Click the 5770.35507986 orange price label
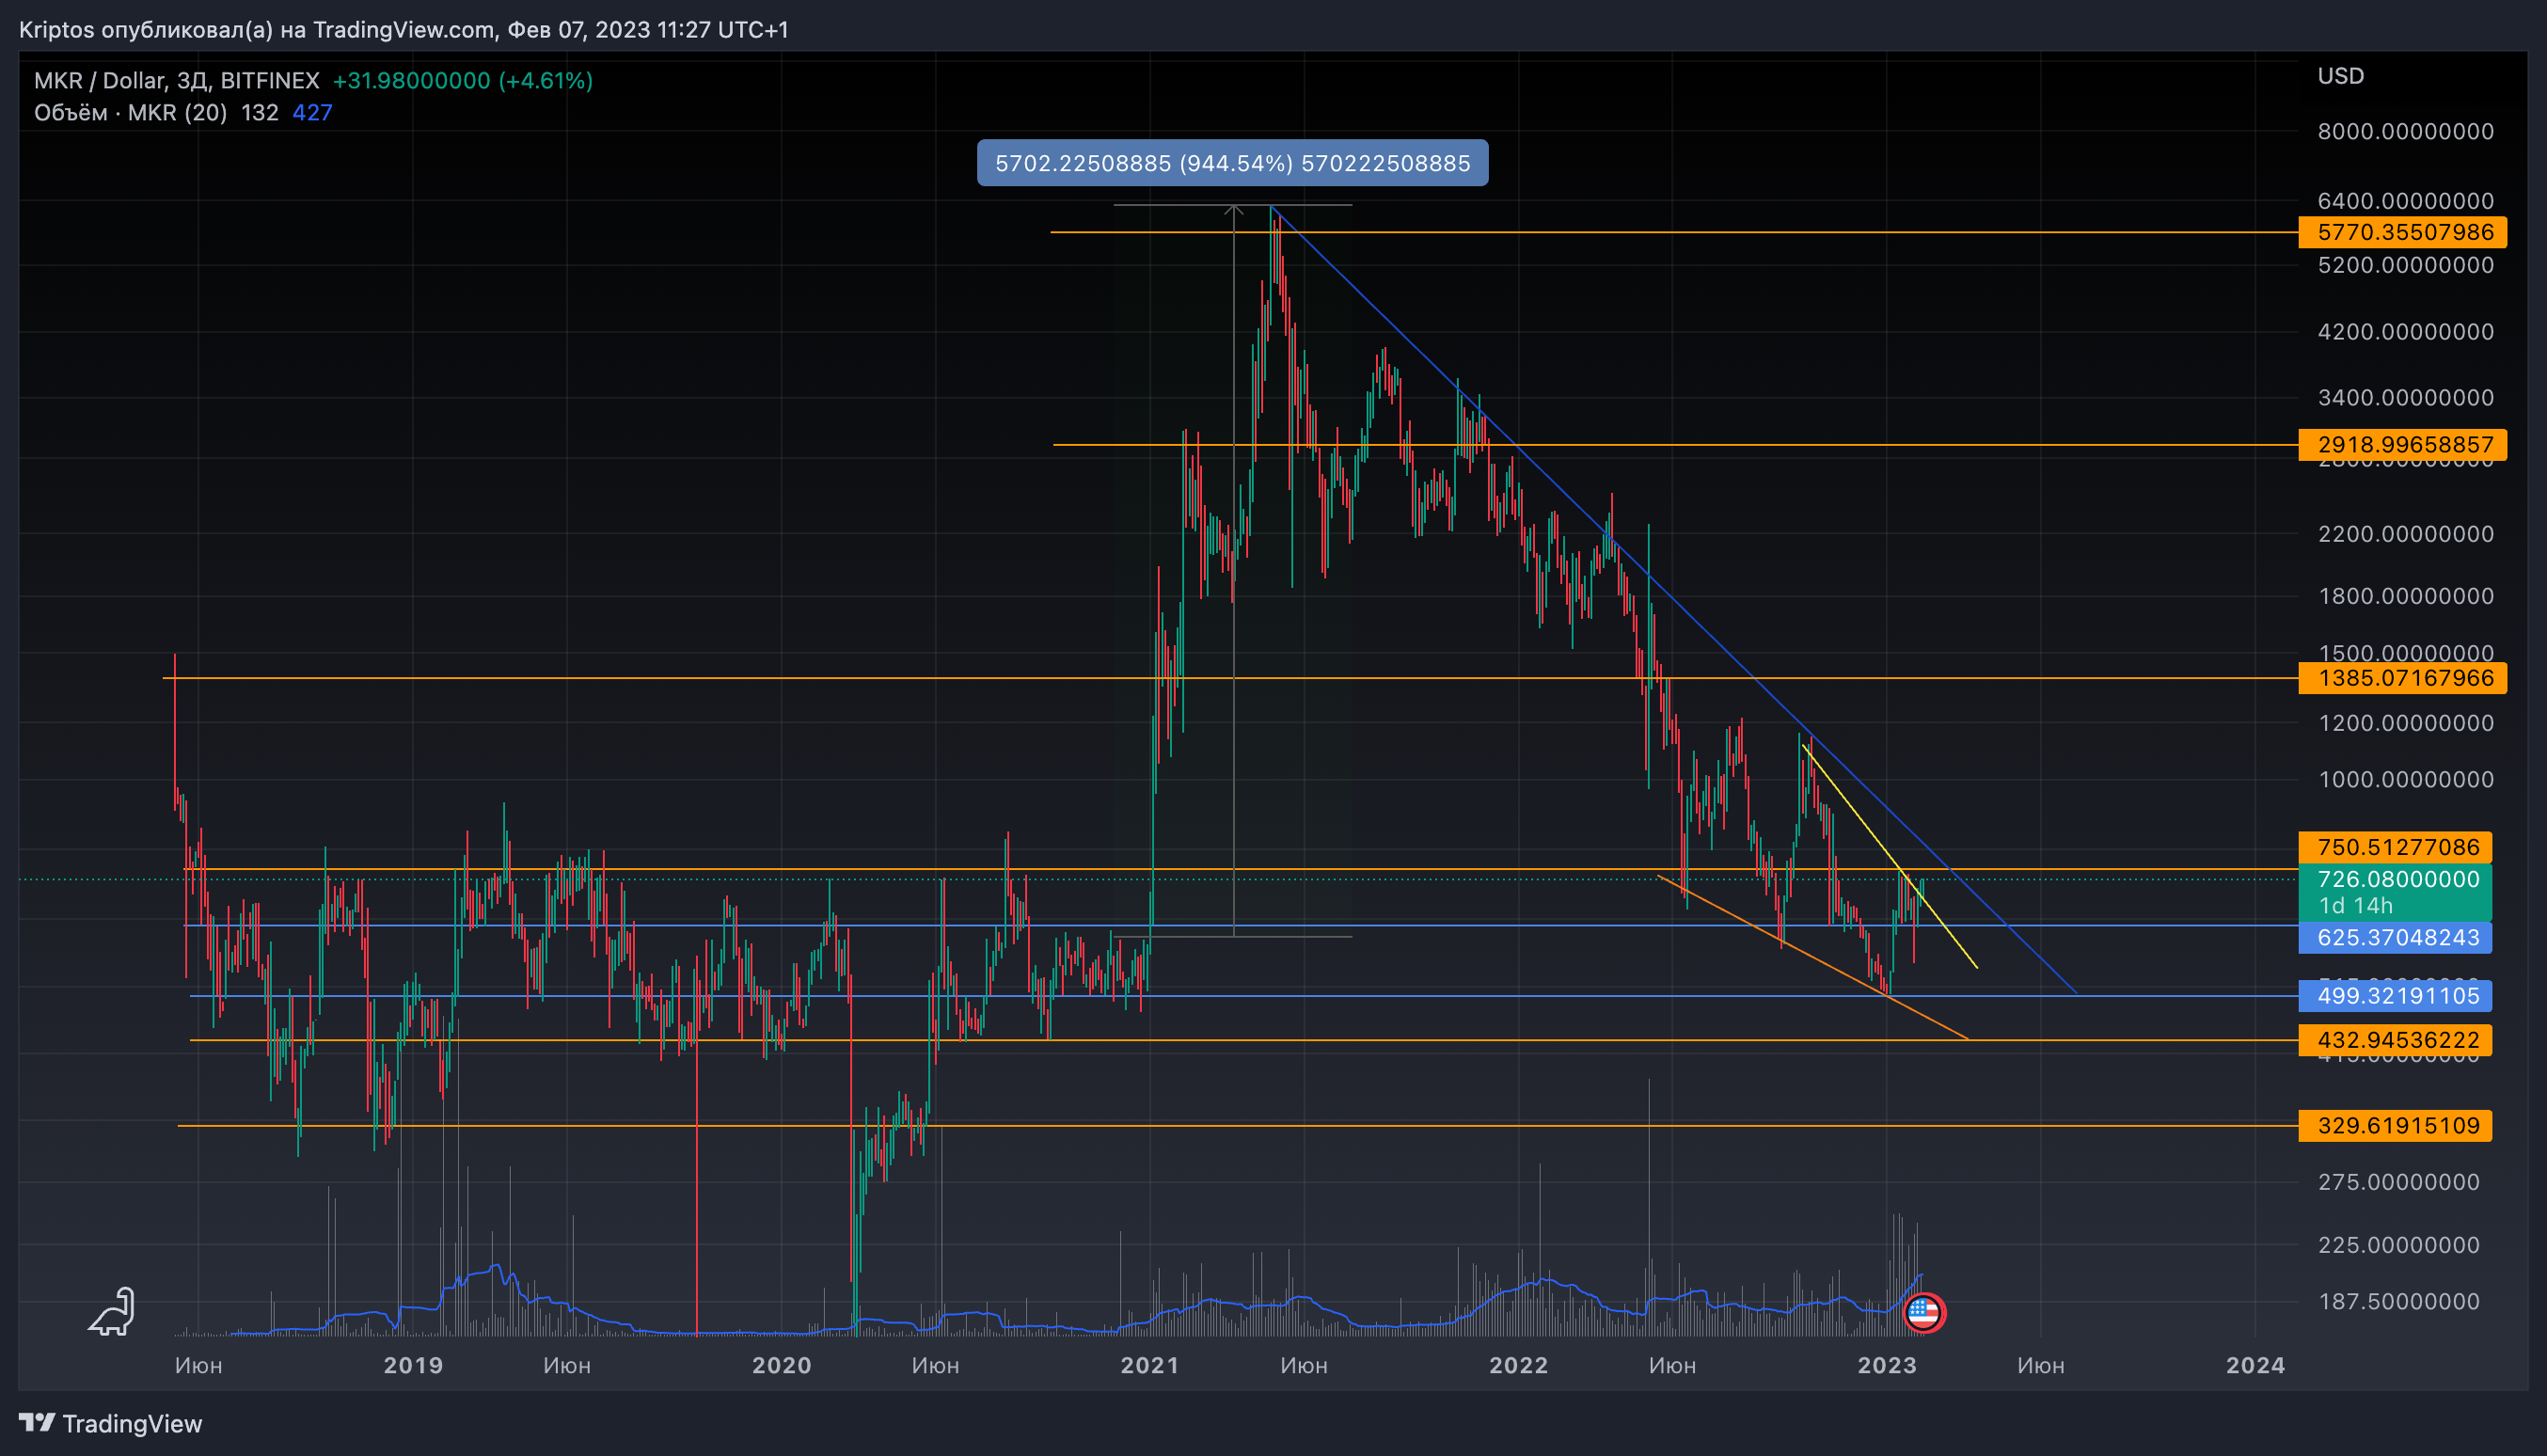This screenshot has height=1456, width=2547. [2404, 232]
